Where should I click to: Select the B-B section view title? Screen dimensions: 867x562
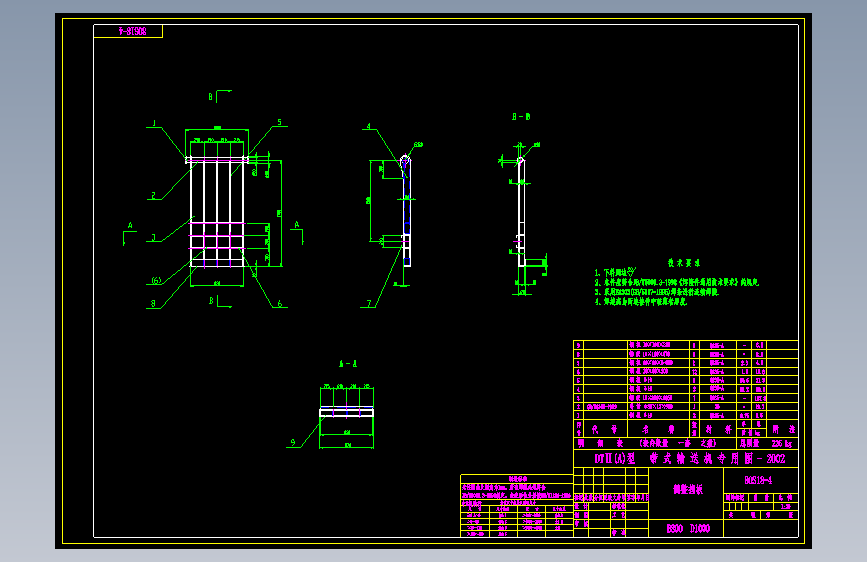(521, 117)
